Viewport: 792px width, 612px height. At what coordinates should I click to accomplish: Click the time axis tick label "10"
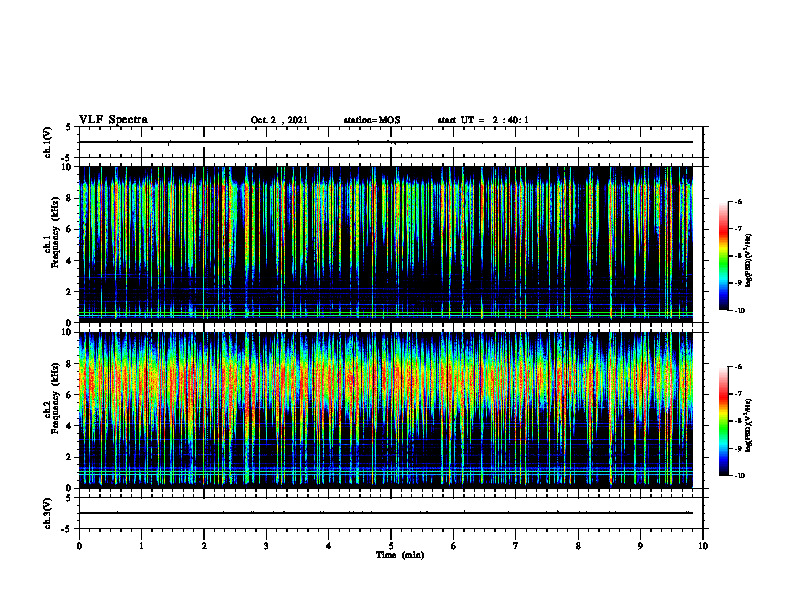(703, 546)
